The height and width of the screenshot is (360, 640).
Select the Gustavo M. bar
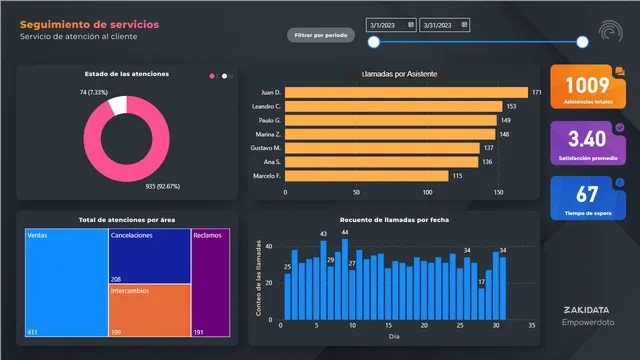(382, 148)
